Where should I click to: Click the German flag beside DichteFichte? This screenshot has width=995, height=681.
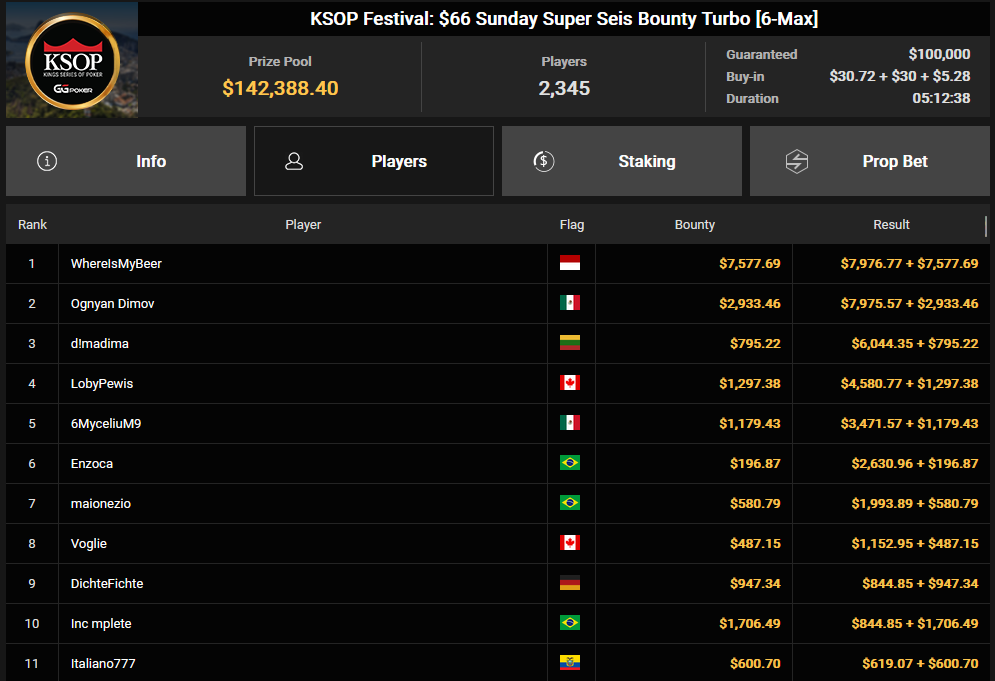click(570, 583)
